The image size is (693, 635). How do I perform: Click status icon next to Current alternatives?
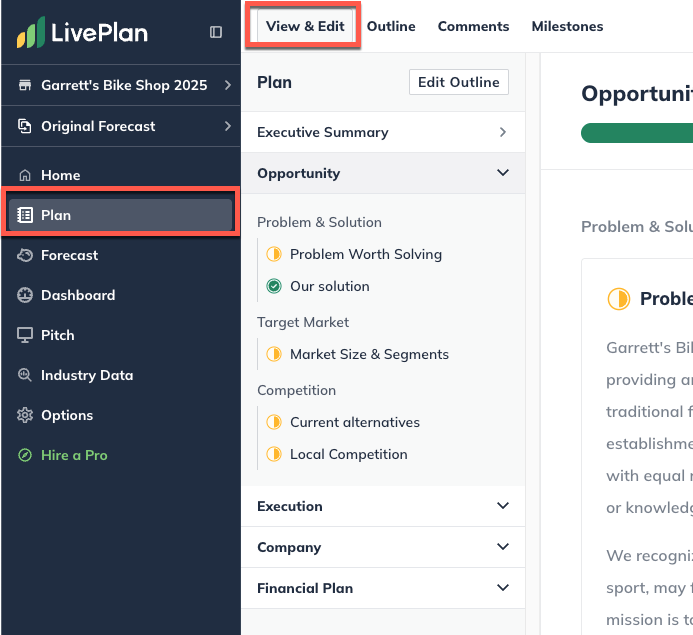click(x=274, y=422)
